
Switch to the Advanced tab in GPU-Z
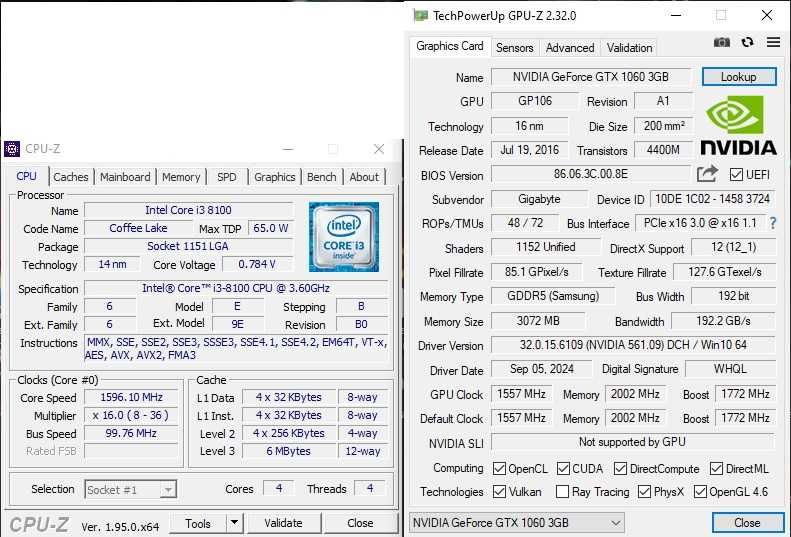pyautogui.click(x=570, y=48)
